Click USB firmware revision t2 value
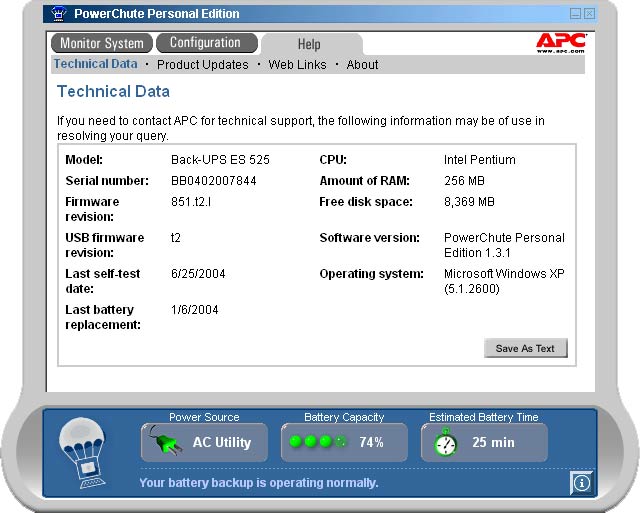 pos(176,237)
